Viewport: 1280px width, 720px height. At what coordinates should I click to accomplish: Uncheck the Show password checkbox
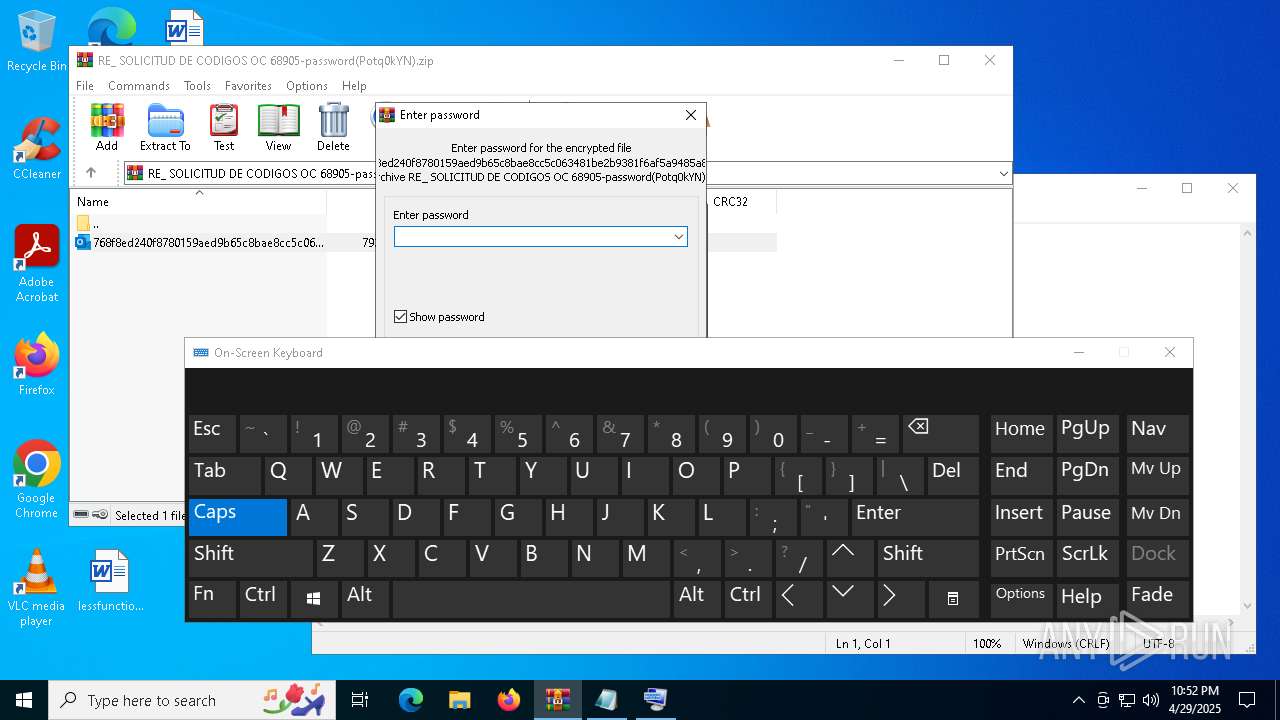(401, 317)
